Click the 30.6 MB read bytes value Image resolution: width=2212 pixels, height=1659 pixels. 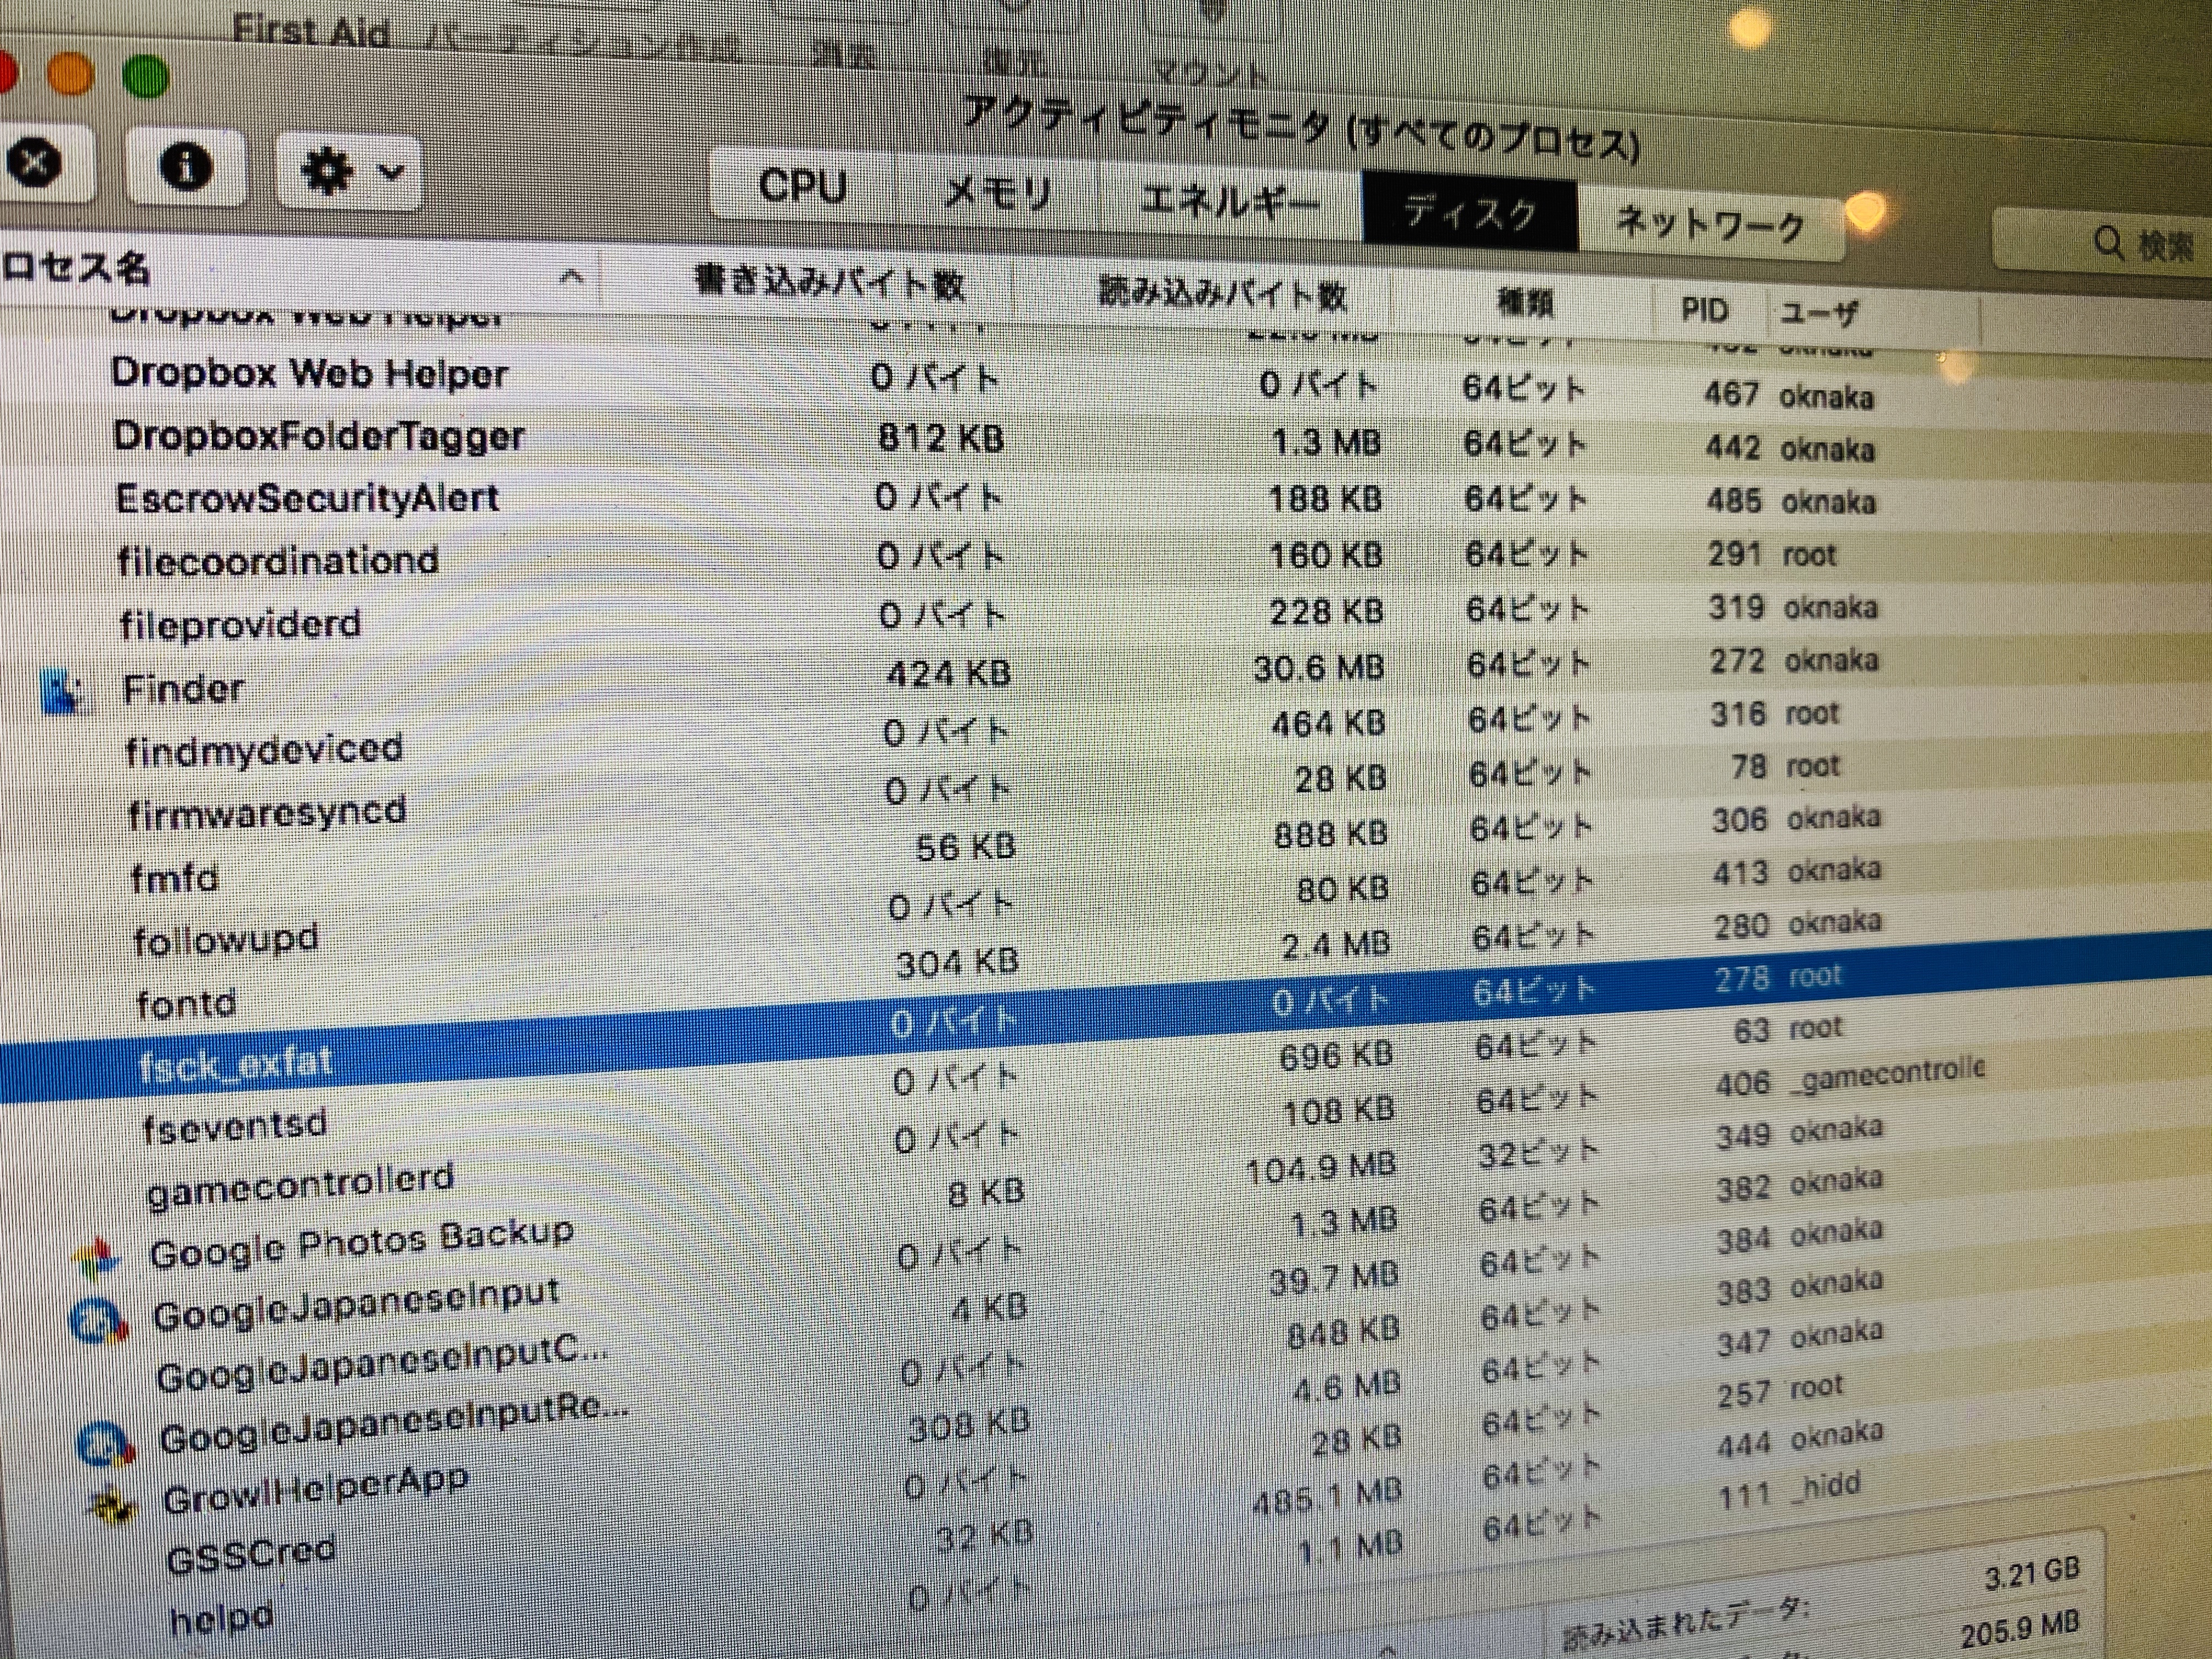point(1319,667)
